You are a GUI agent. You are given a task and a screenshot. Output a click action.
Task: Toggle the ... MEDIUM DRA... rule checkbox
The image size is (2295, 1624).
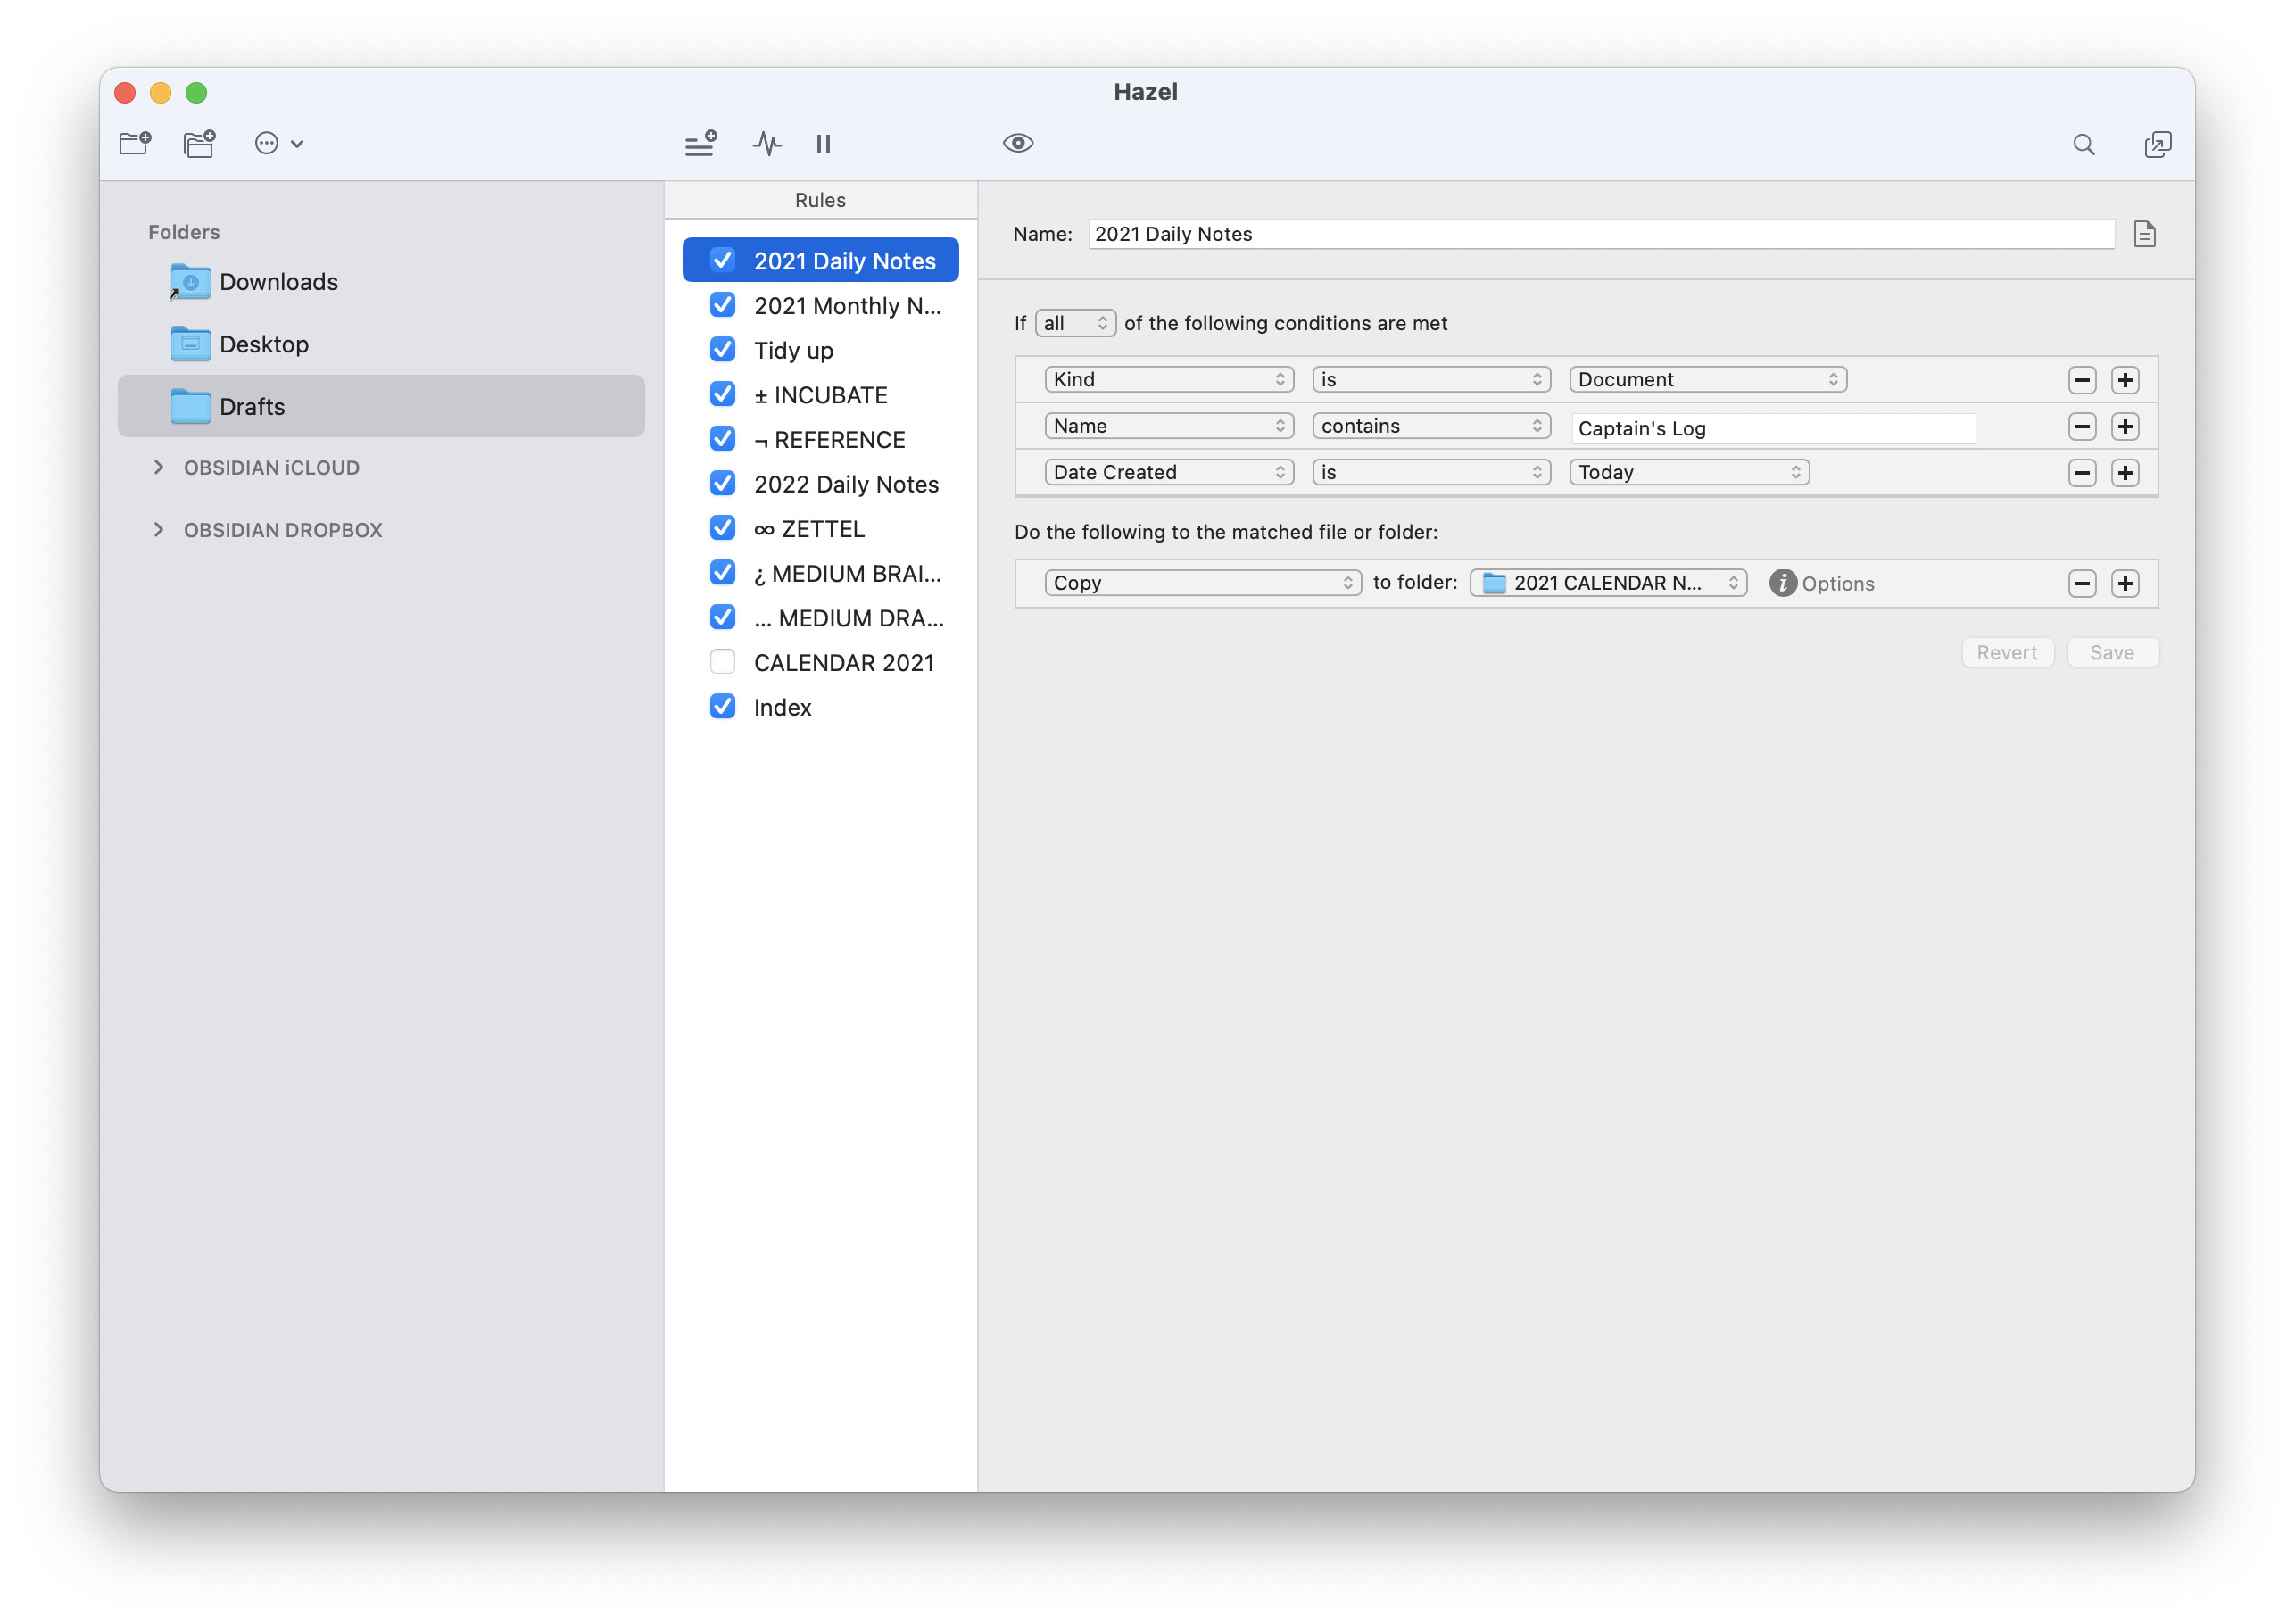[722, 617]
